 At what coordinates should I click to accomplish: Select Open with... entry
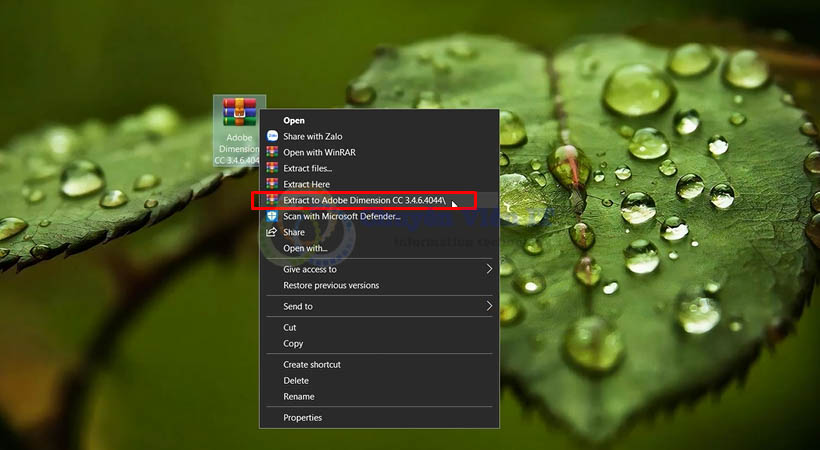(x=305, y=248)
